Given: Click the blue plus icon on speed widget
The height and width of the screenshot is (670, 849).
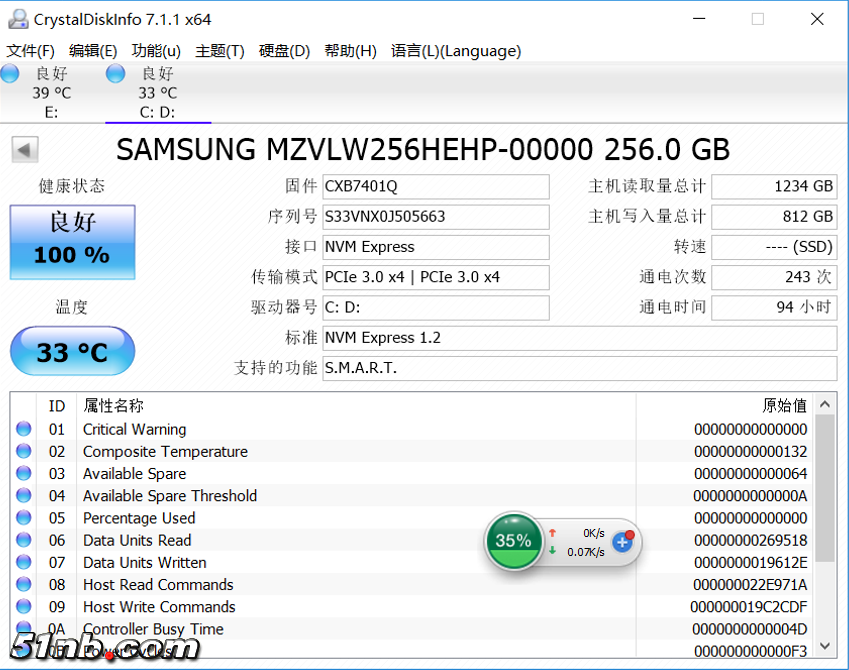Looking at the screenshot, I should [622, 541].
